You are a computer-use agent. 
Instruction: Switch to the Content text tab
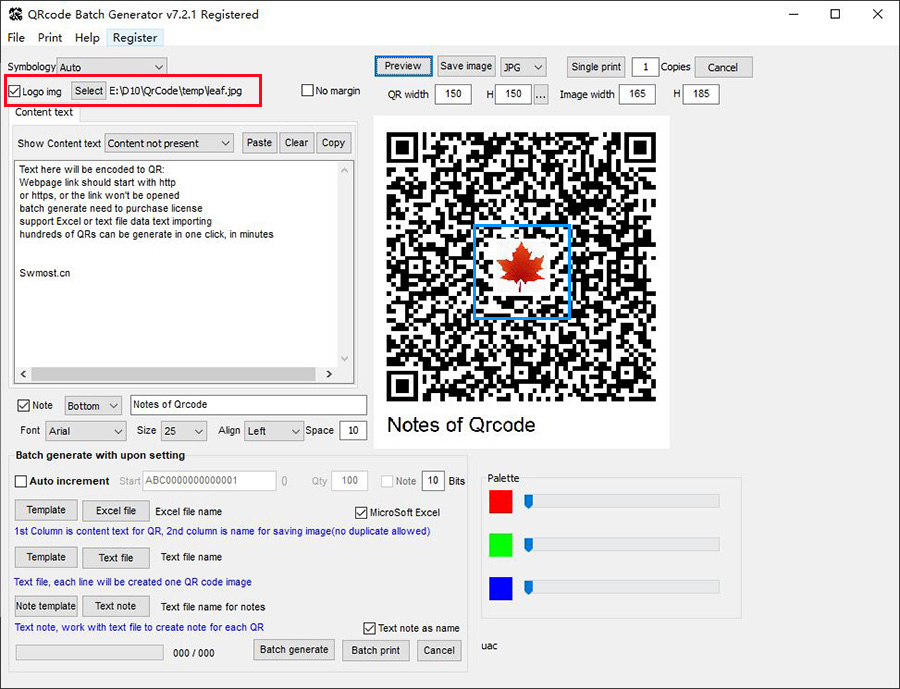point(44,113)
